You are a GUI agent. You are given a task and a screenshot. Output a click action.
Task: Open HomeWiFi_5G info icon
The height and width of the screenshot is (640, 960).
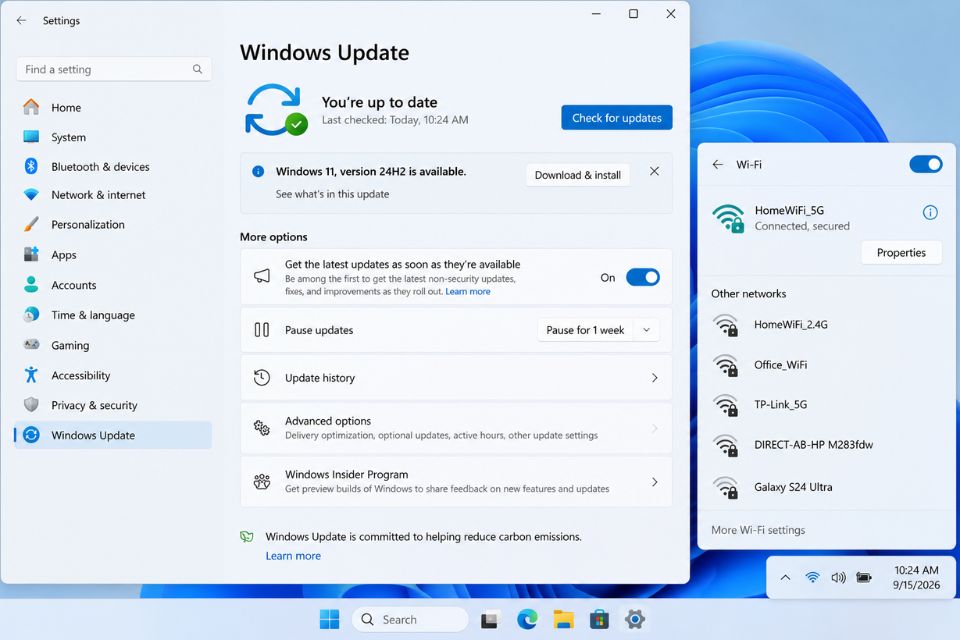[930, 213]
